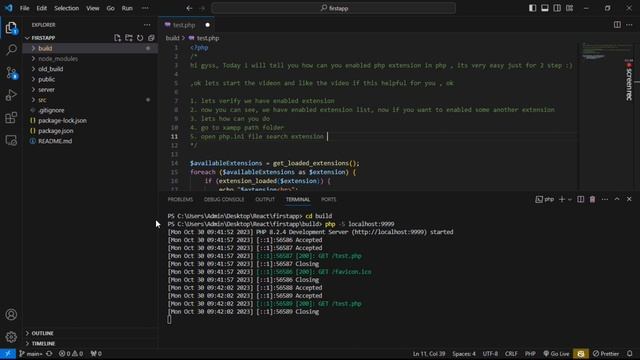
Task: Click the firstapp command center search box
Action: [x=334, y=8]
